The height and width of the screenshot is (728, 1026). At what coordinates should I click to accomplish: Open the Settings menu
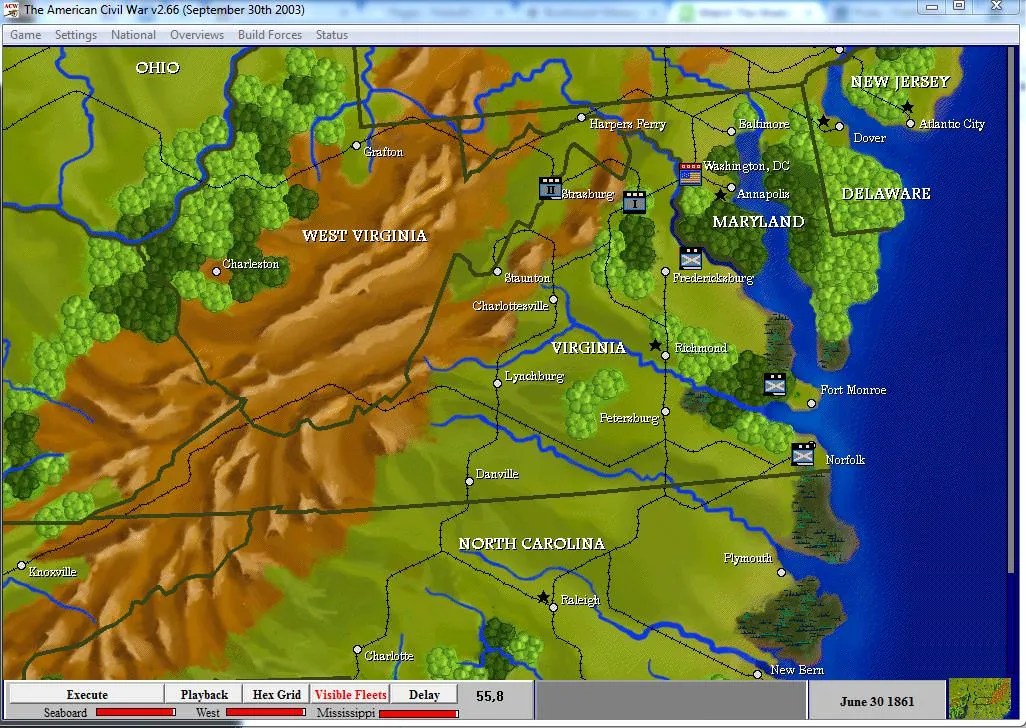(x=76, y=35)
